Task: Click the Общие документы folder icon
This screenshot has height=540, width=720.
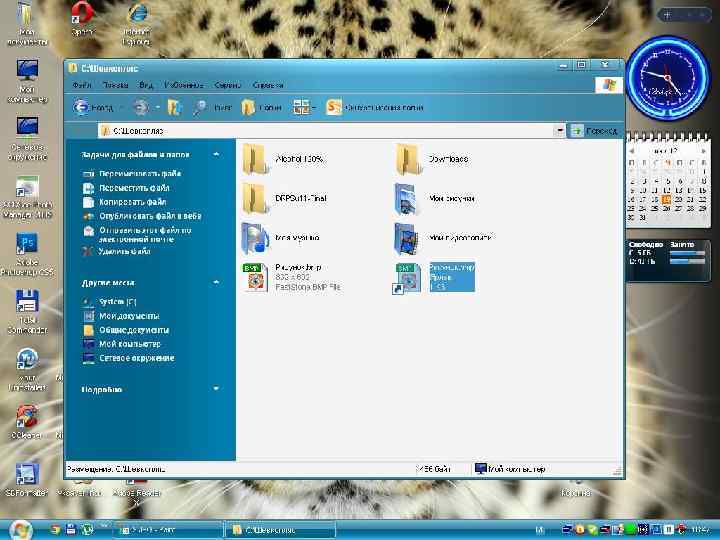Action: pyautogui.click(x=88, y=330)
